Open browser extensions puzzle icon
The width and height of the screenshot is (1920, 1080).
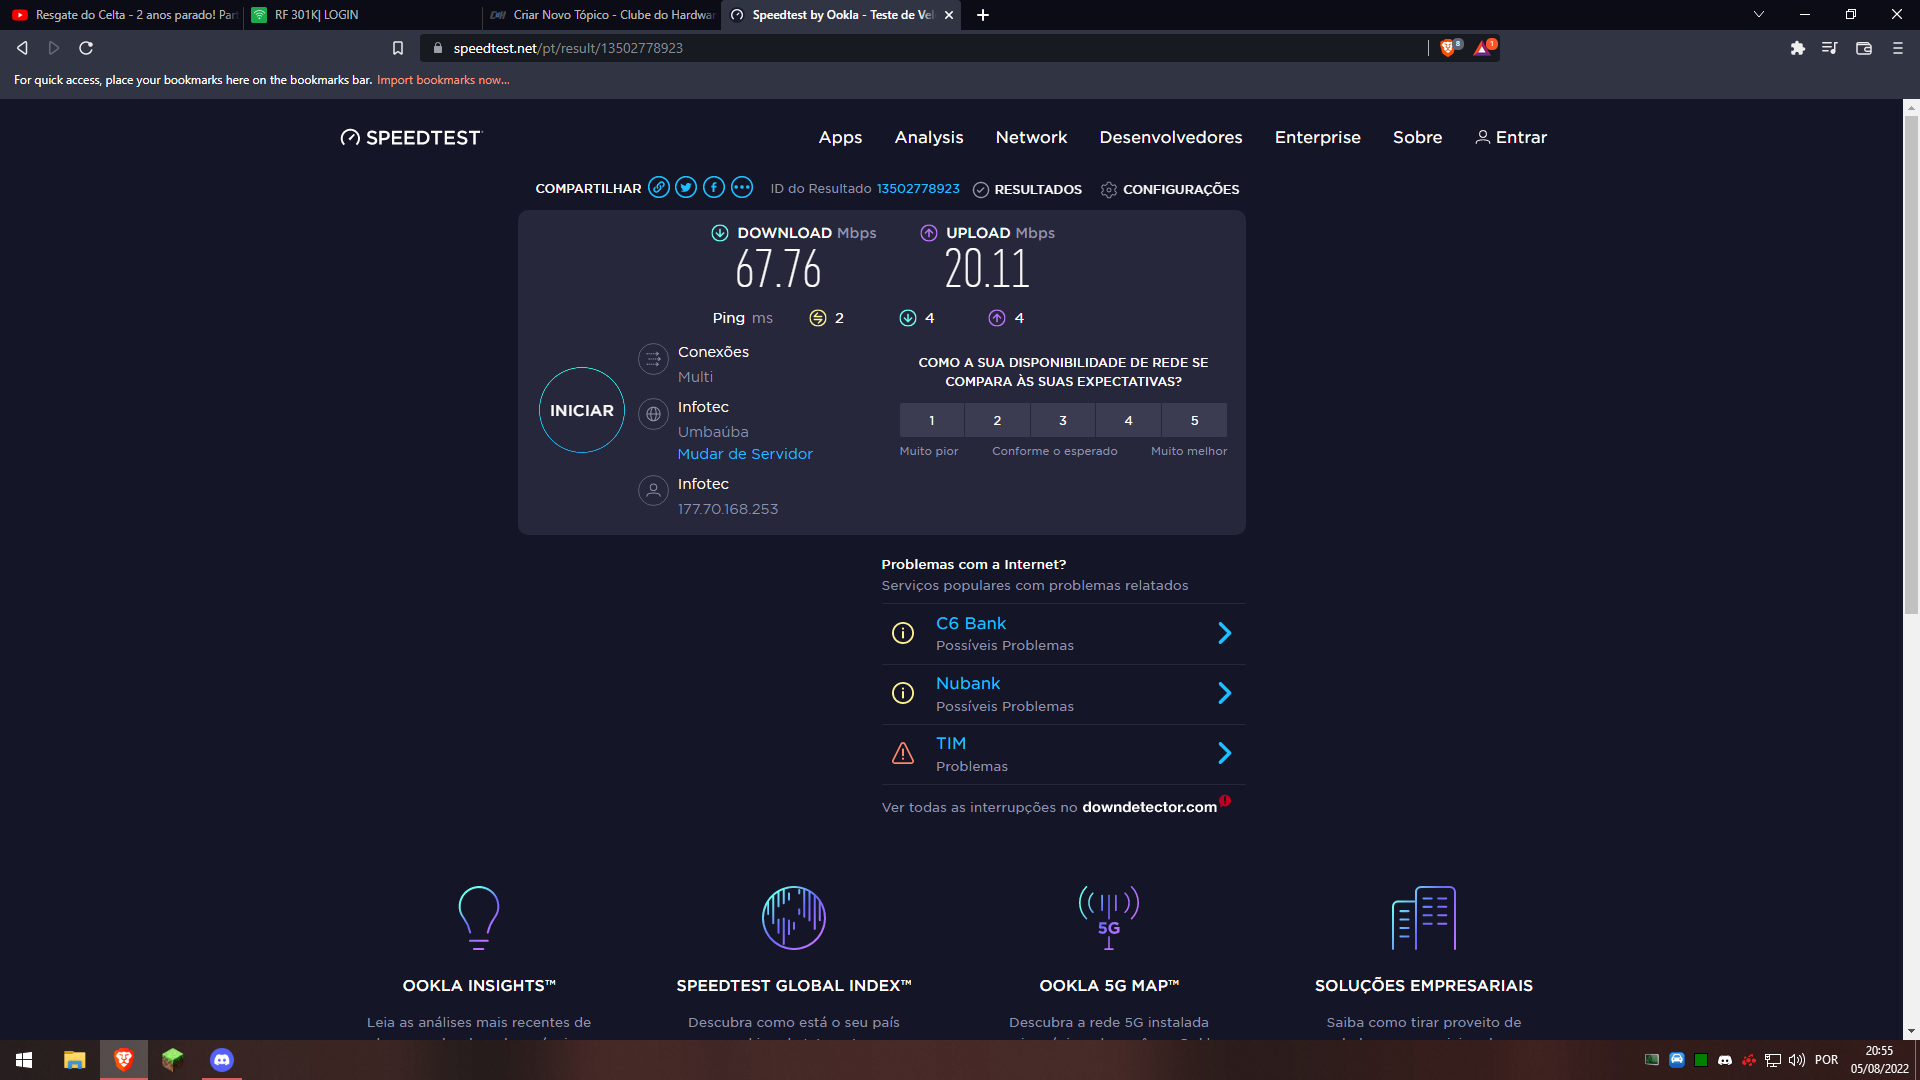coord(1798,48)
